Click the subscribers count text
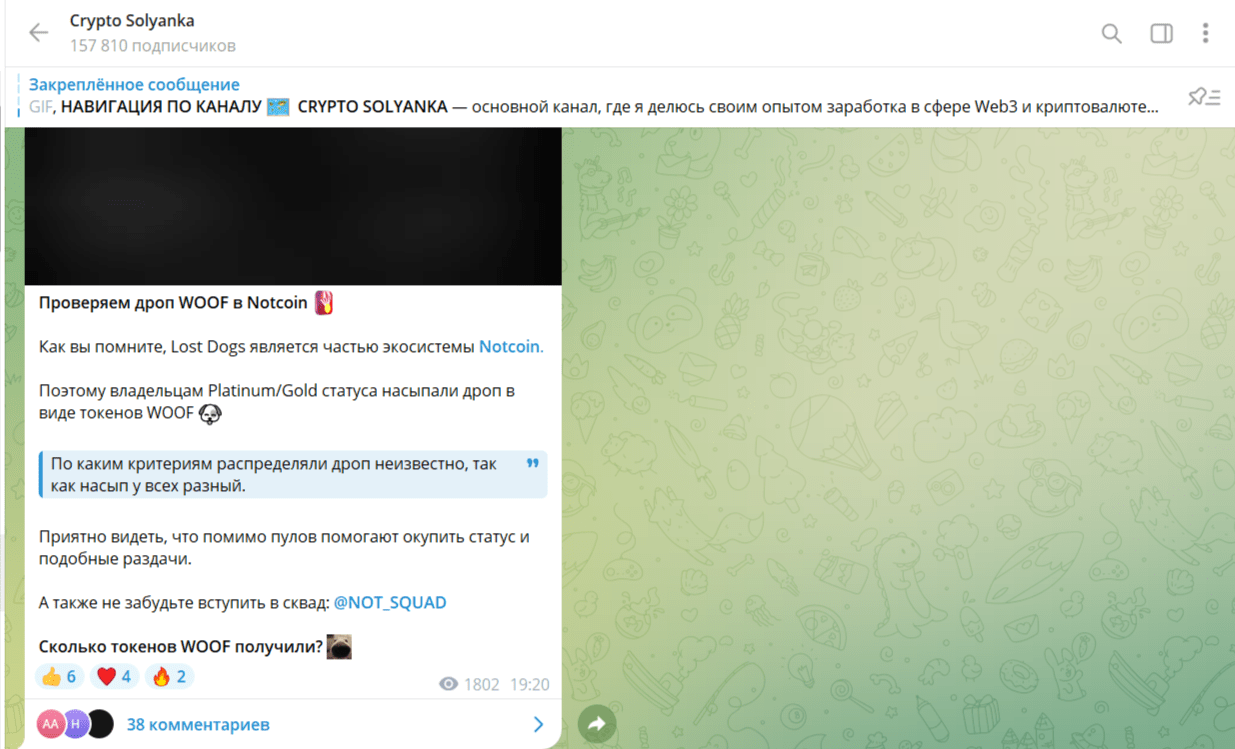The height and width of the screenshot is (749, 1235). (x=153, y=46)
